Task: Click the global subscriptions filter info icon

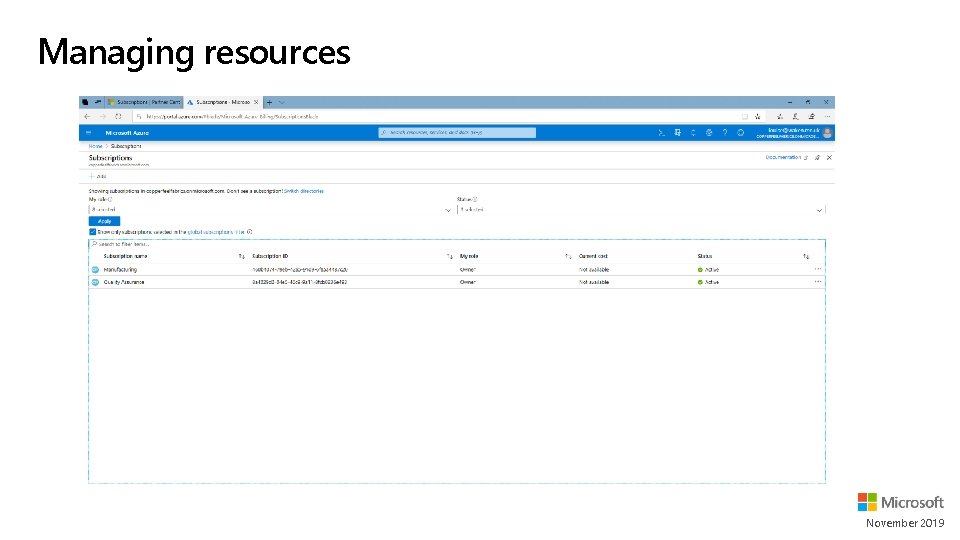Action: click(x=250, y=232)
